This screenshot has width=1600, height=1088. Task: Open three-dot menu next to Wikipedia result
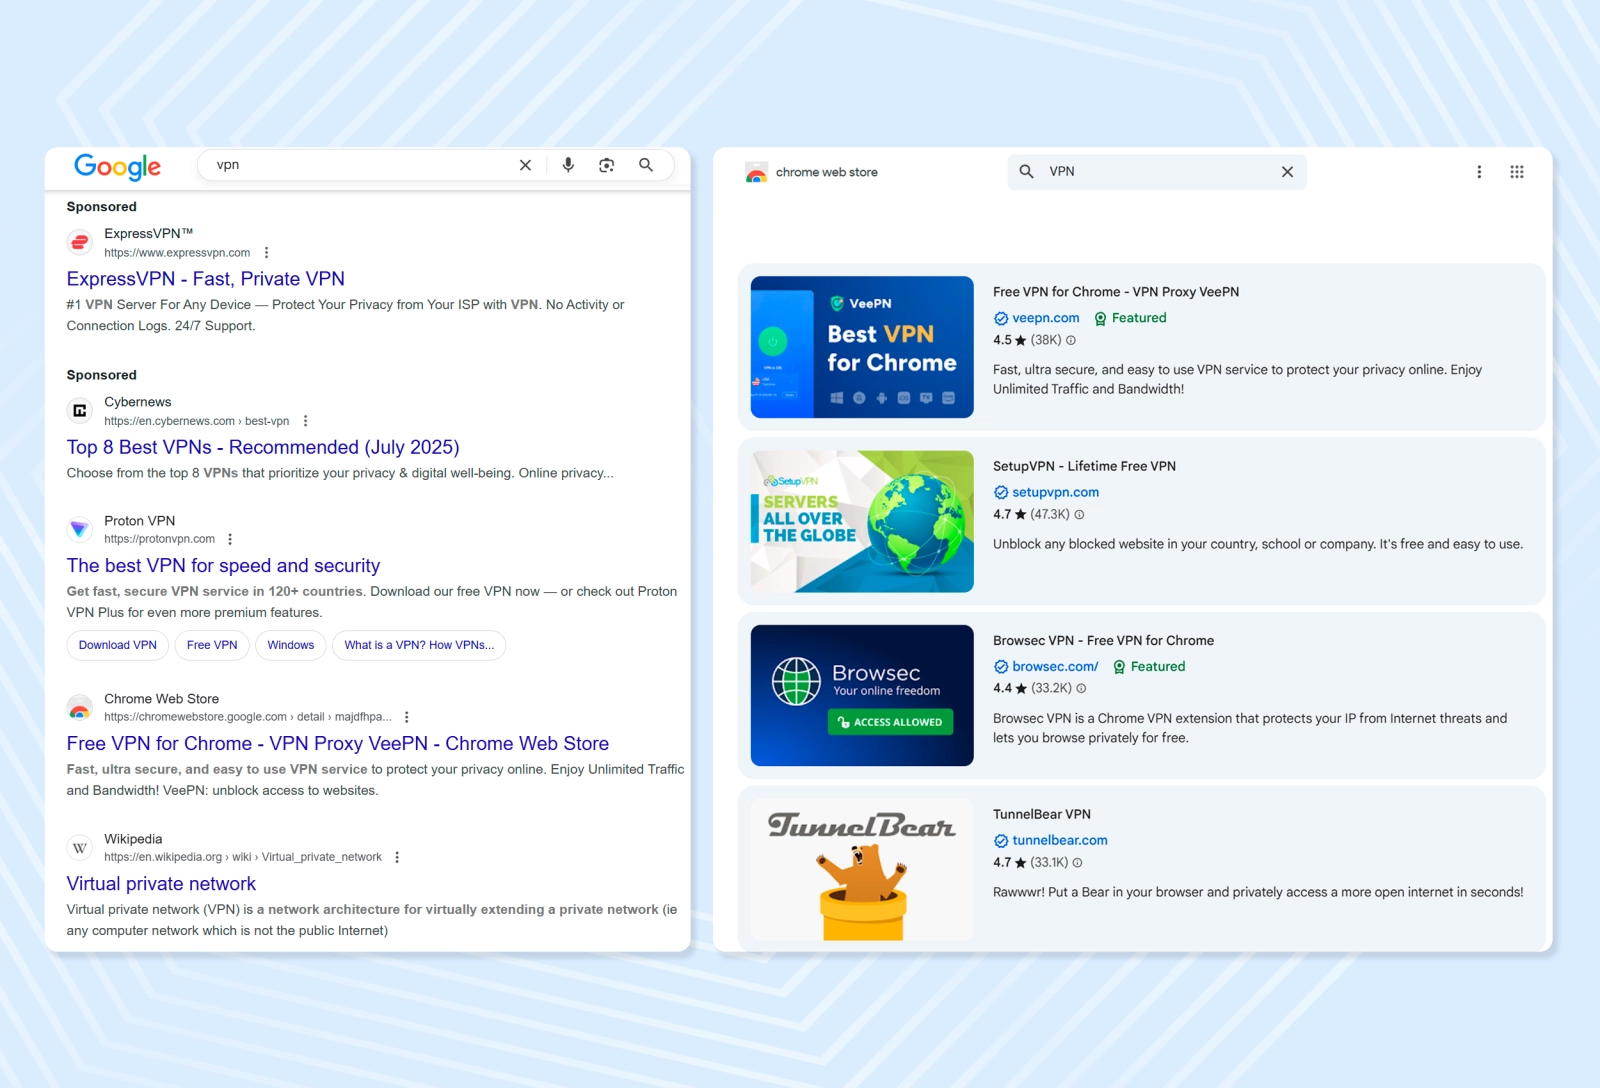point(397,857)
